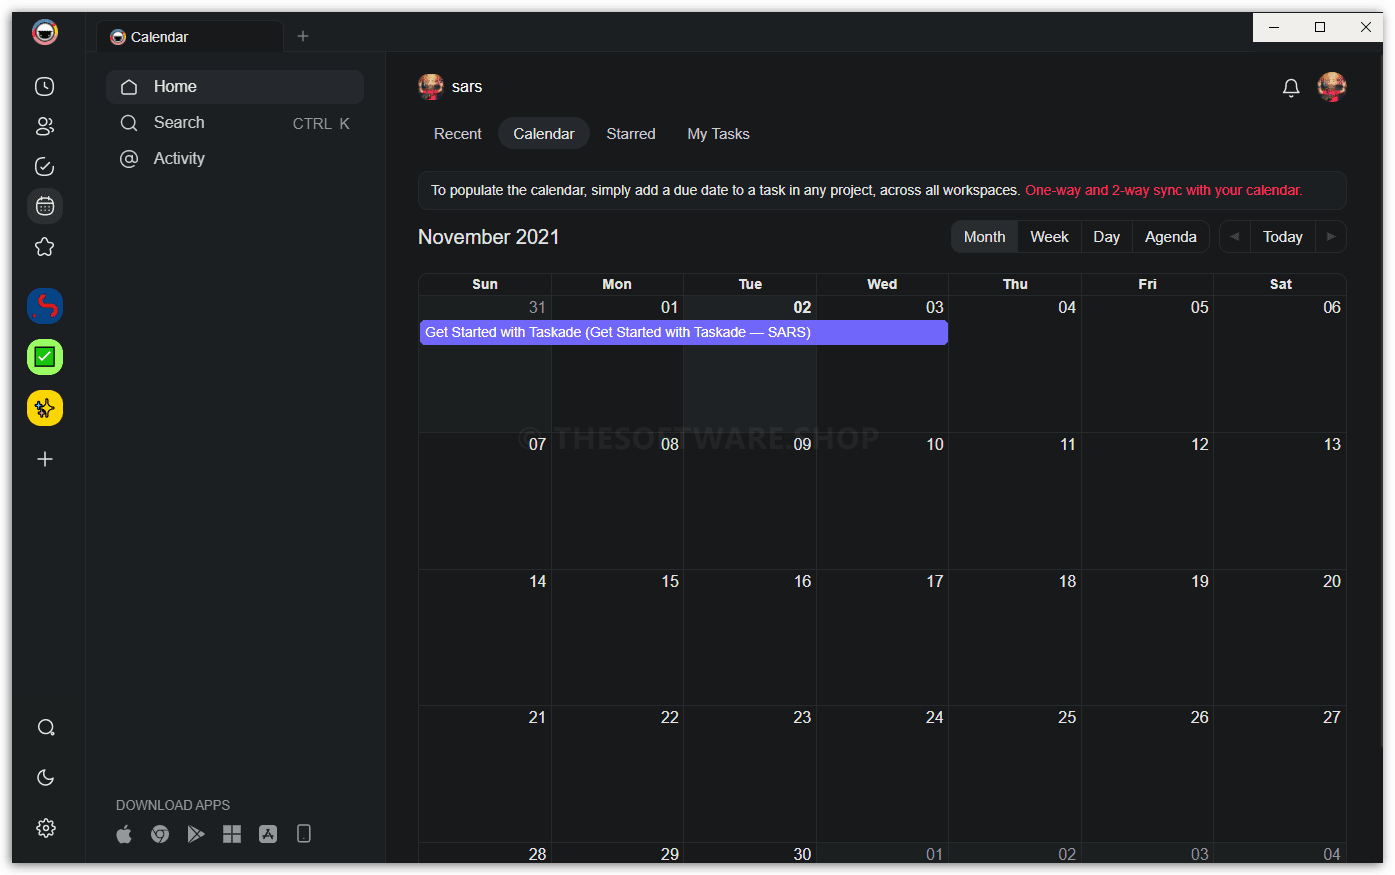Select the Calendar window tab

[x=190, y=37]
